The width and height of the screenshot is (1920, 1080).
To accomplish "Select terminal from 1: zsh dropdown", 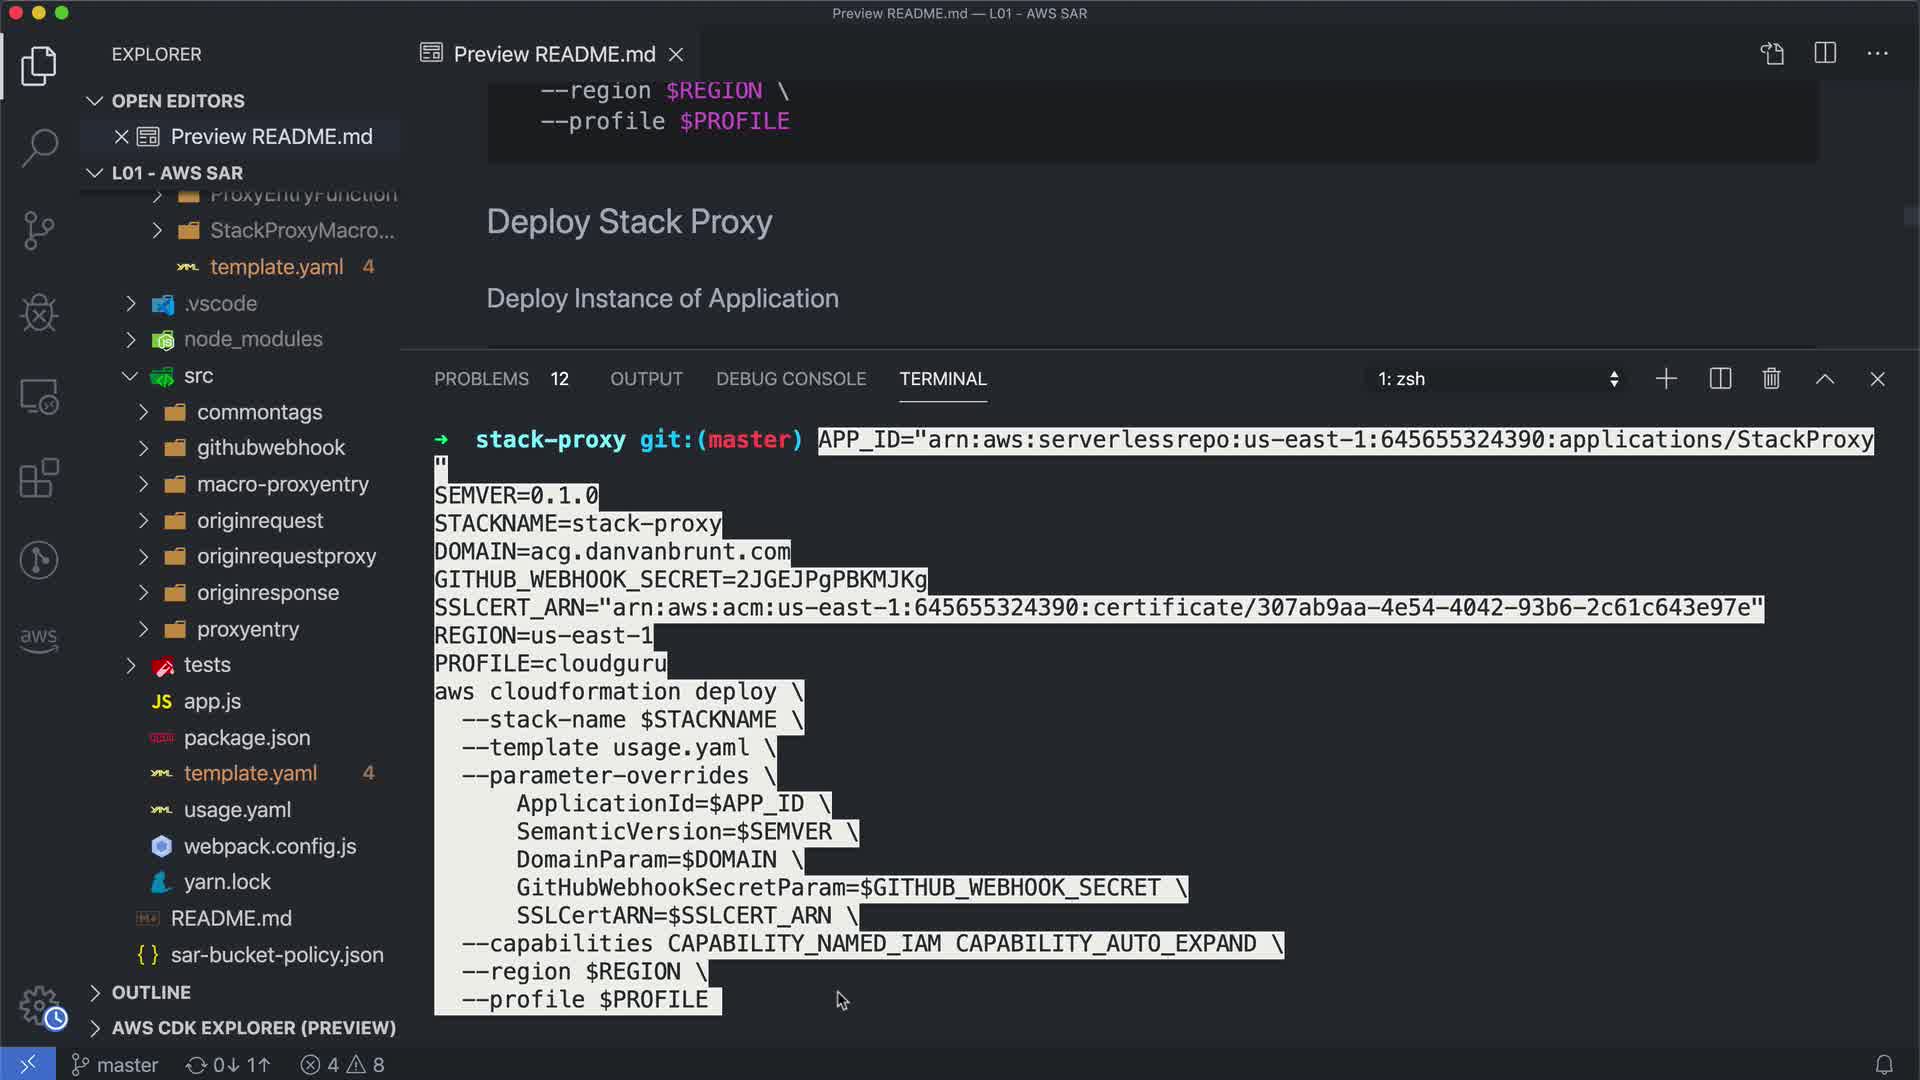I will click(1497, 379).
